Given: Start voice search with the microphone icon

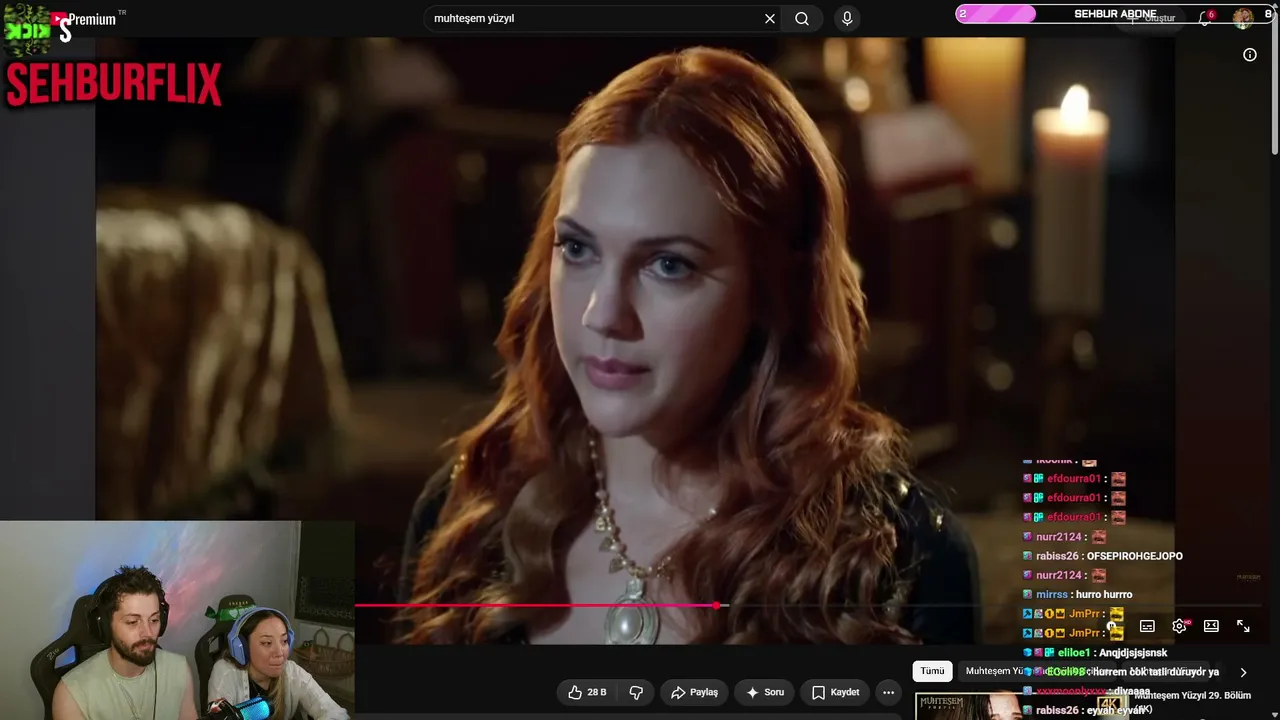Looking at the screenshot, I should click(x=847, y=19).
